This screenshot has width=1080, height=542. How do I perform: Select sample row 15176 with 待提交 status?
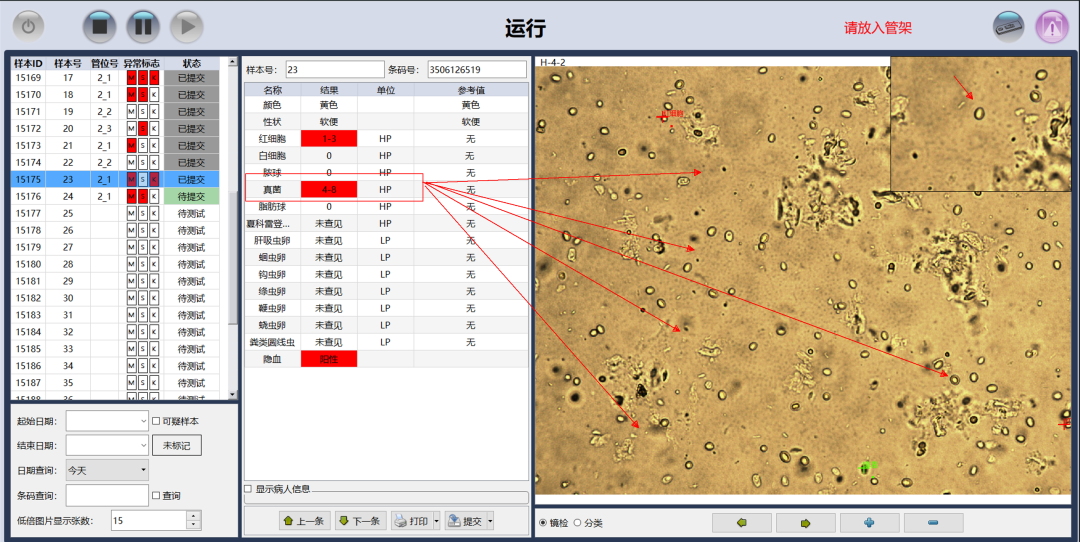click(116, 196)
